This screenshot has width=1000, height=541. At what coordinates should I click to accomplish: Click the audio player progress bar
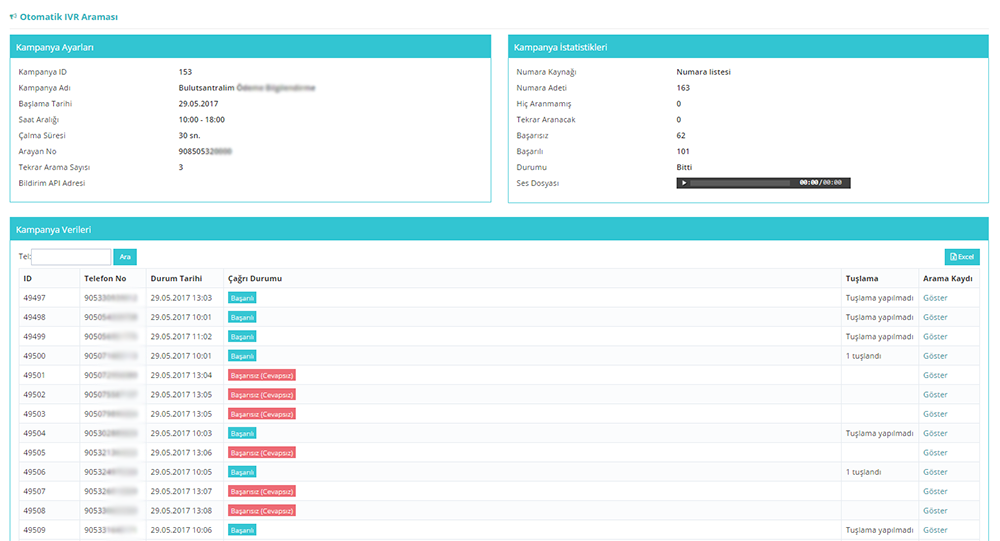click(x=740, y=183)
